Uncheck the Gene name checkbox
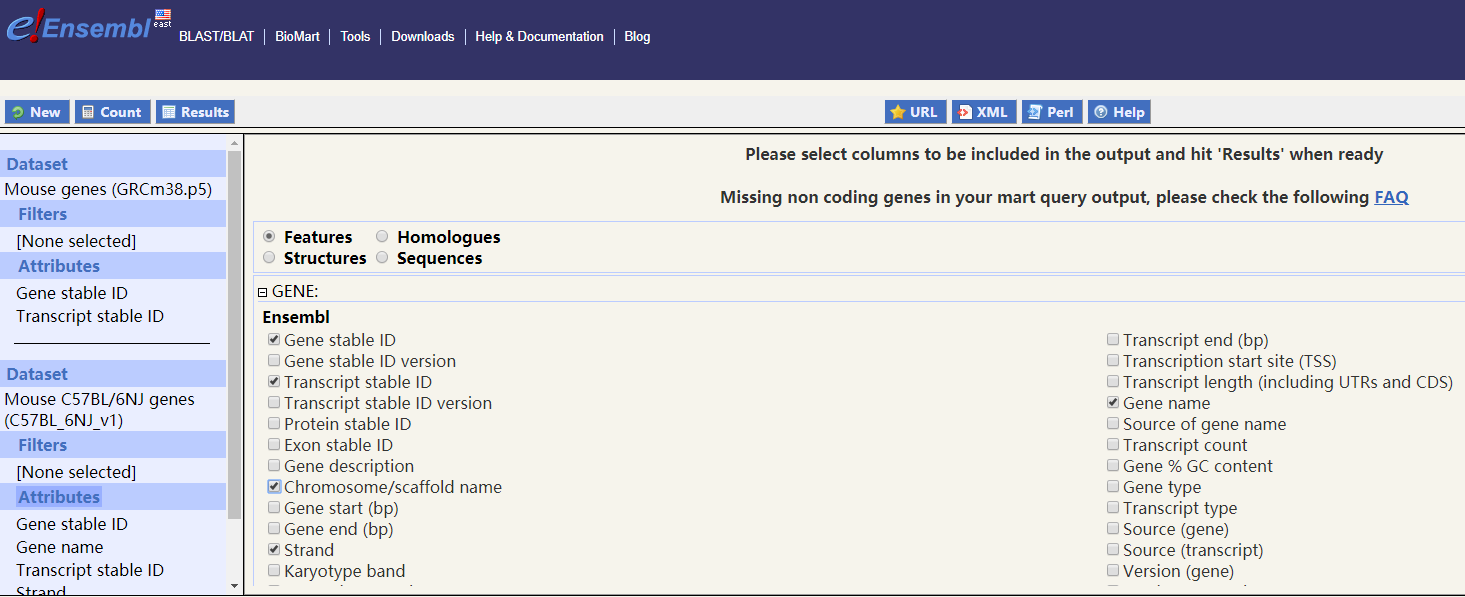 (1113, 403)
